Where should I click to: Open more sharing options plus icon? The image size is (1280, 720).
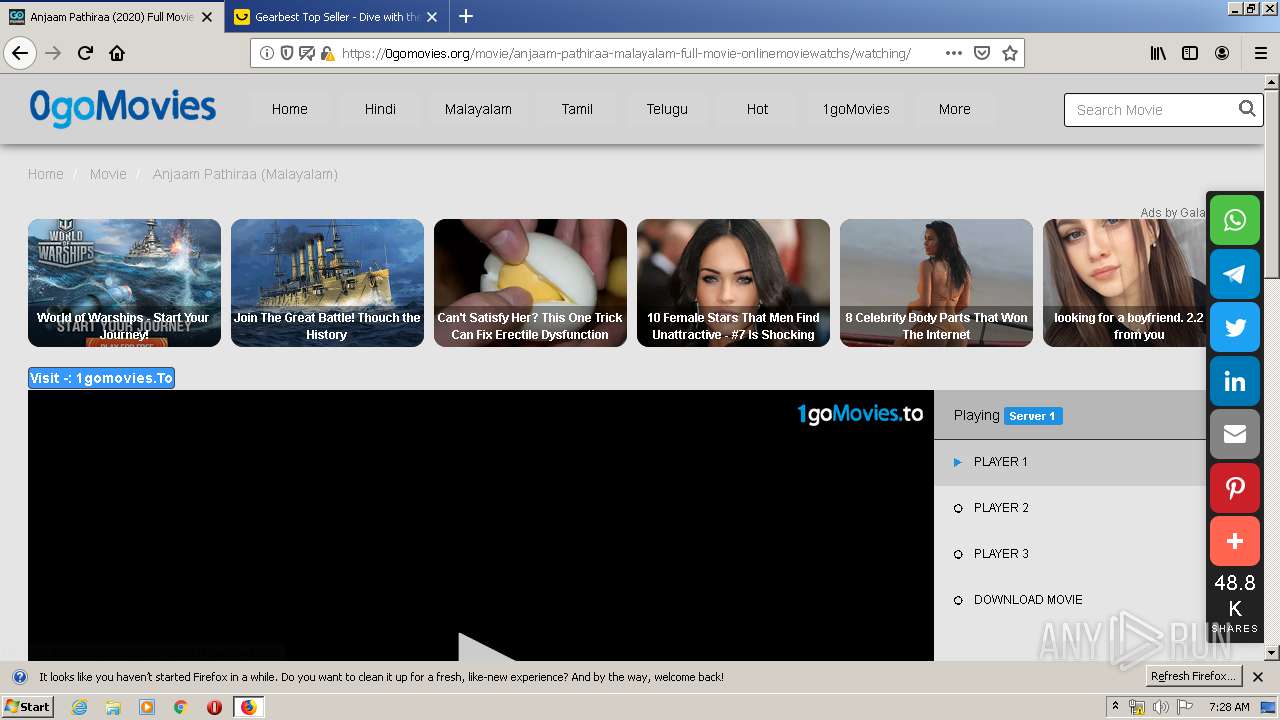tap(1235, 541)
